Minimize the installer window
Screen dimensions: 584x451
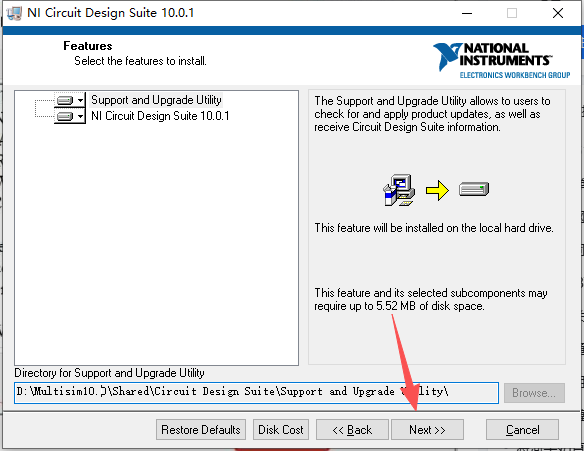point(467,13)
